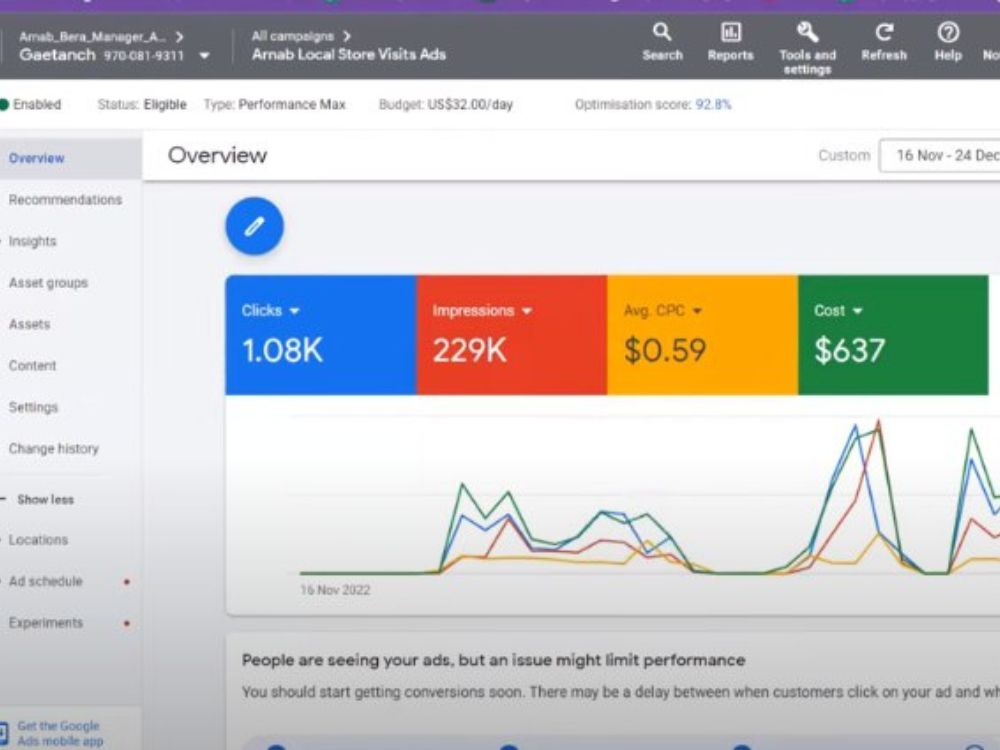1000x750 pixels.
Task: Click the Budget US$32.00/day text
Action: pos(446,105)
